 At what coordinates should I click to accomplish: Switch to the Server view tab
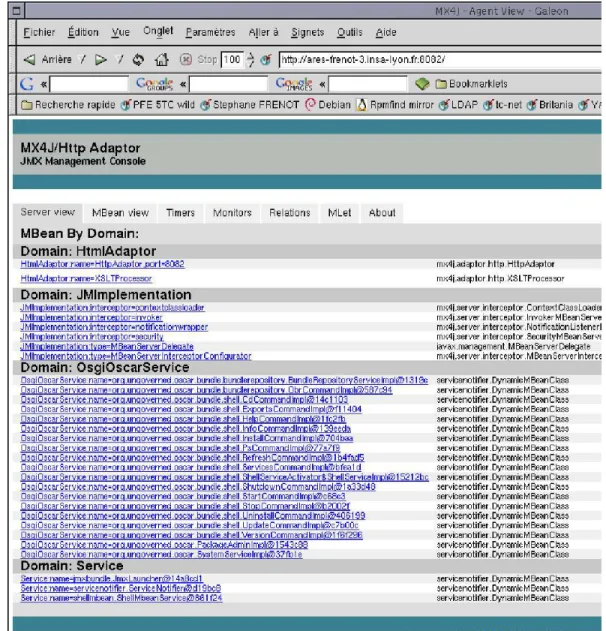coord(47,212)
